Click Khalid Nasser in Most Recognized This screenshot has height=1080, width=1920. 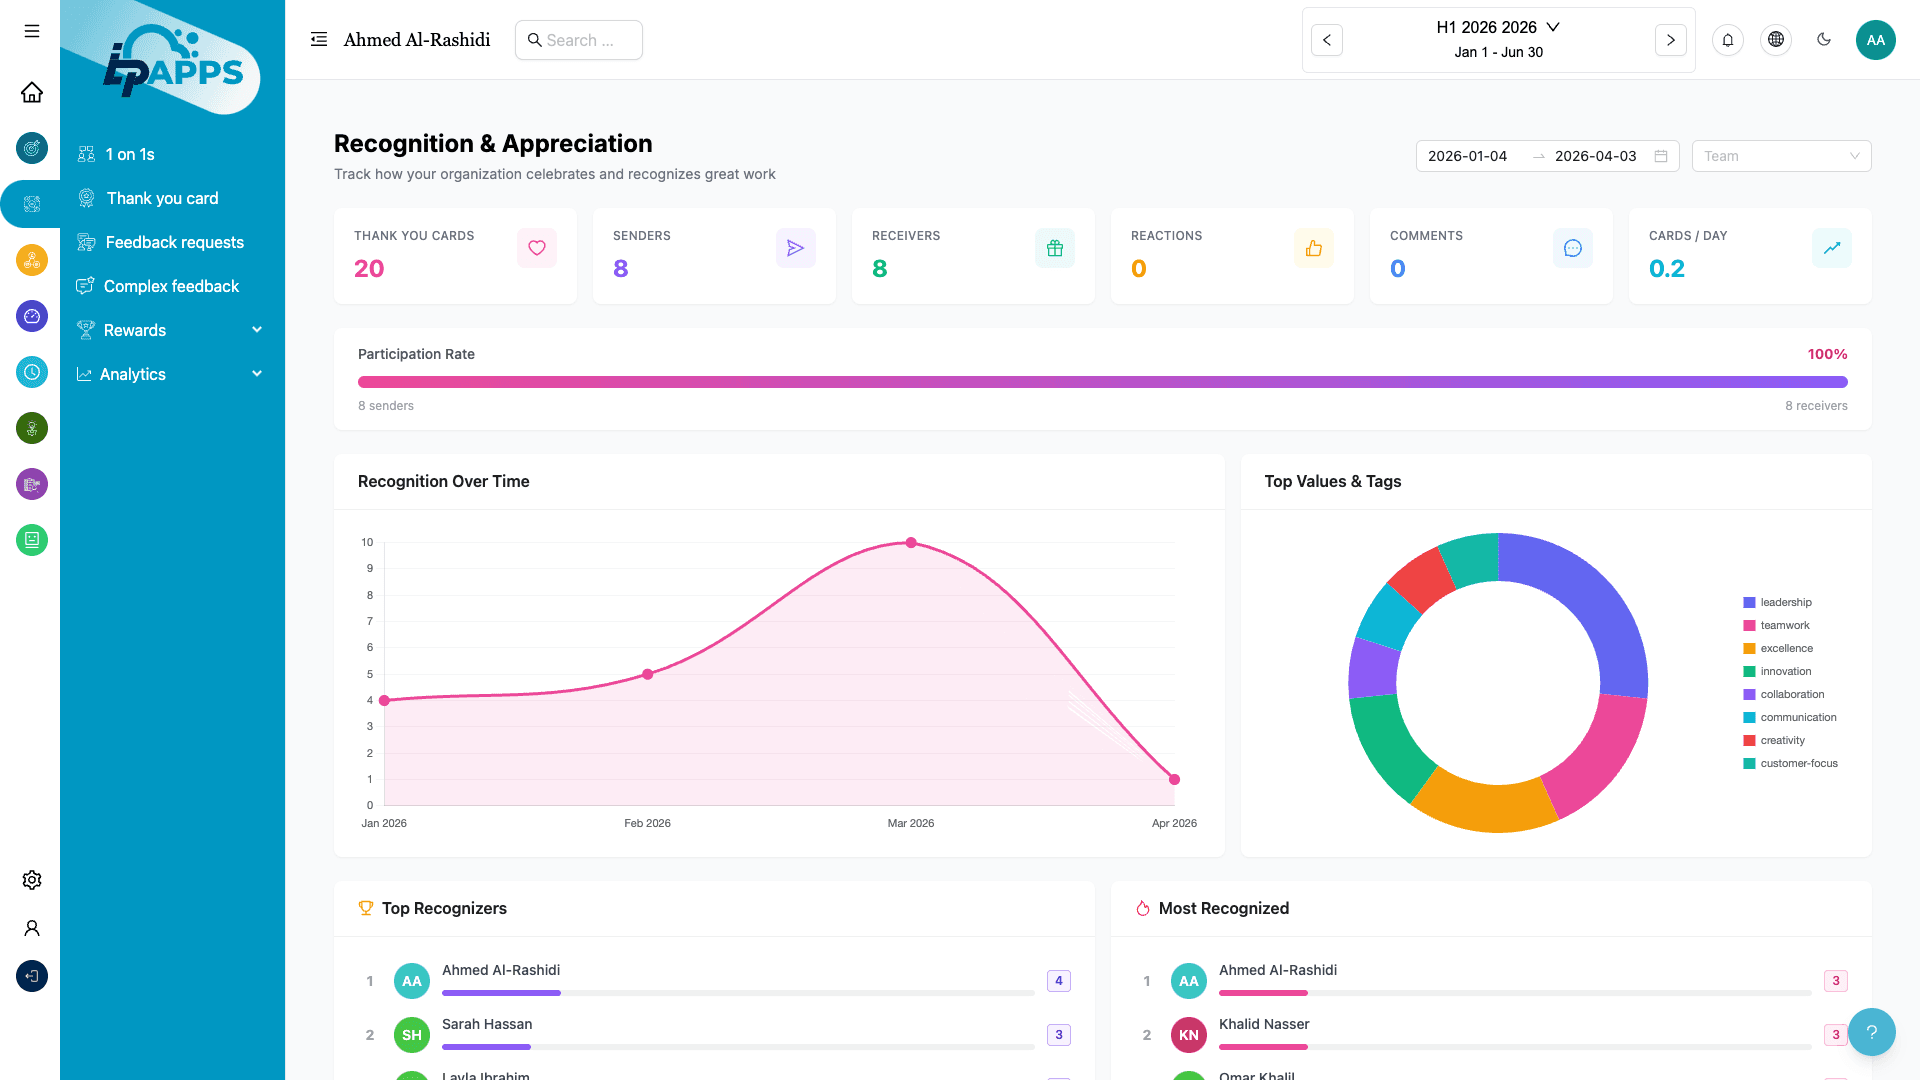(1264, 1024)
